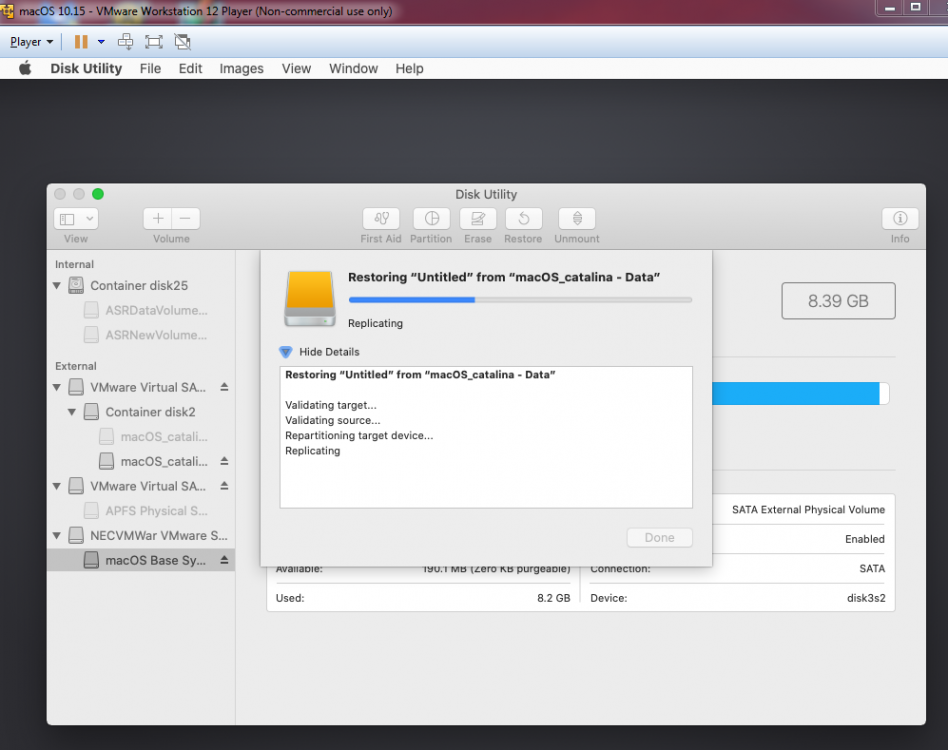Screen dimensions: 948x750
Task: Pause the virtual machine
Action: click(81, 42)
